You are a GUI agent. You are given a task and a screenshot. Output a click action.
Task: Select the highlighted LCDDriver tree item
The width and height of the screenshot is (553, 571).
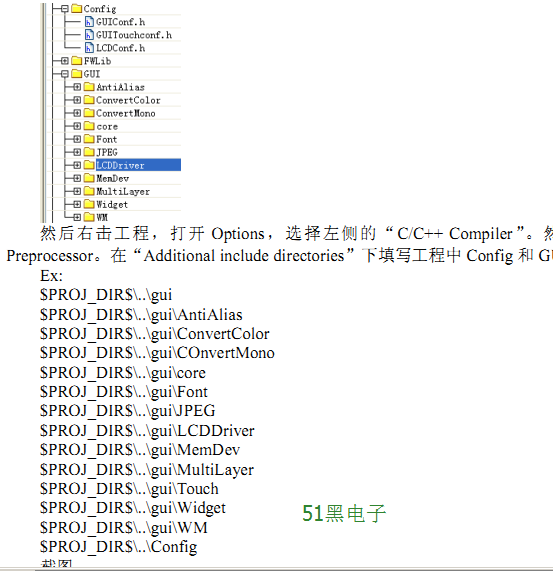coord(138,165)
